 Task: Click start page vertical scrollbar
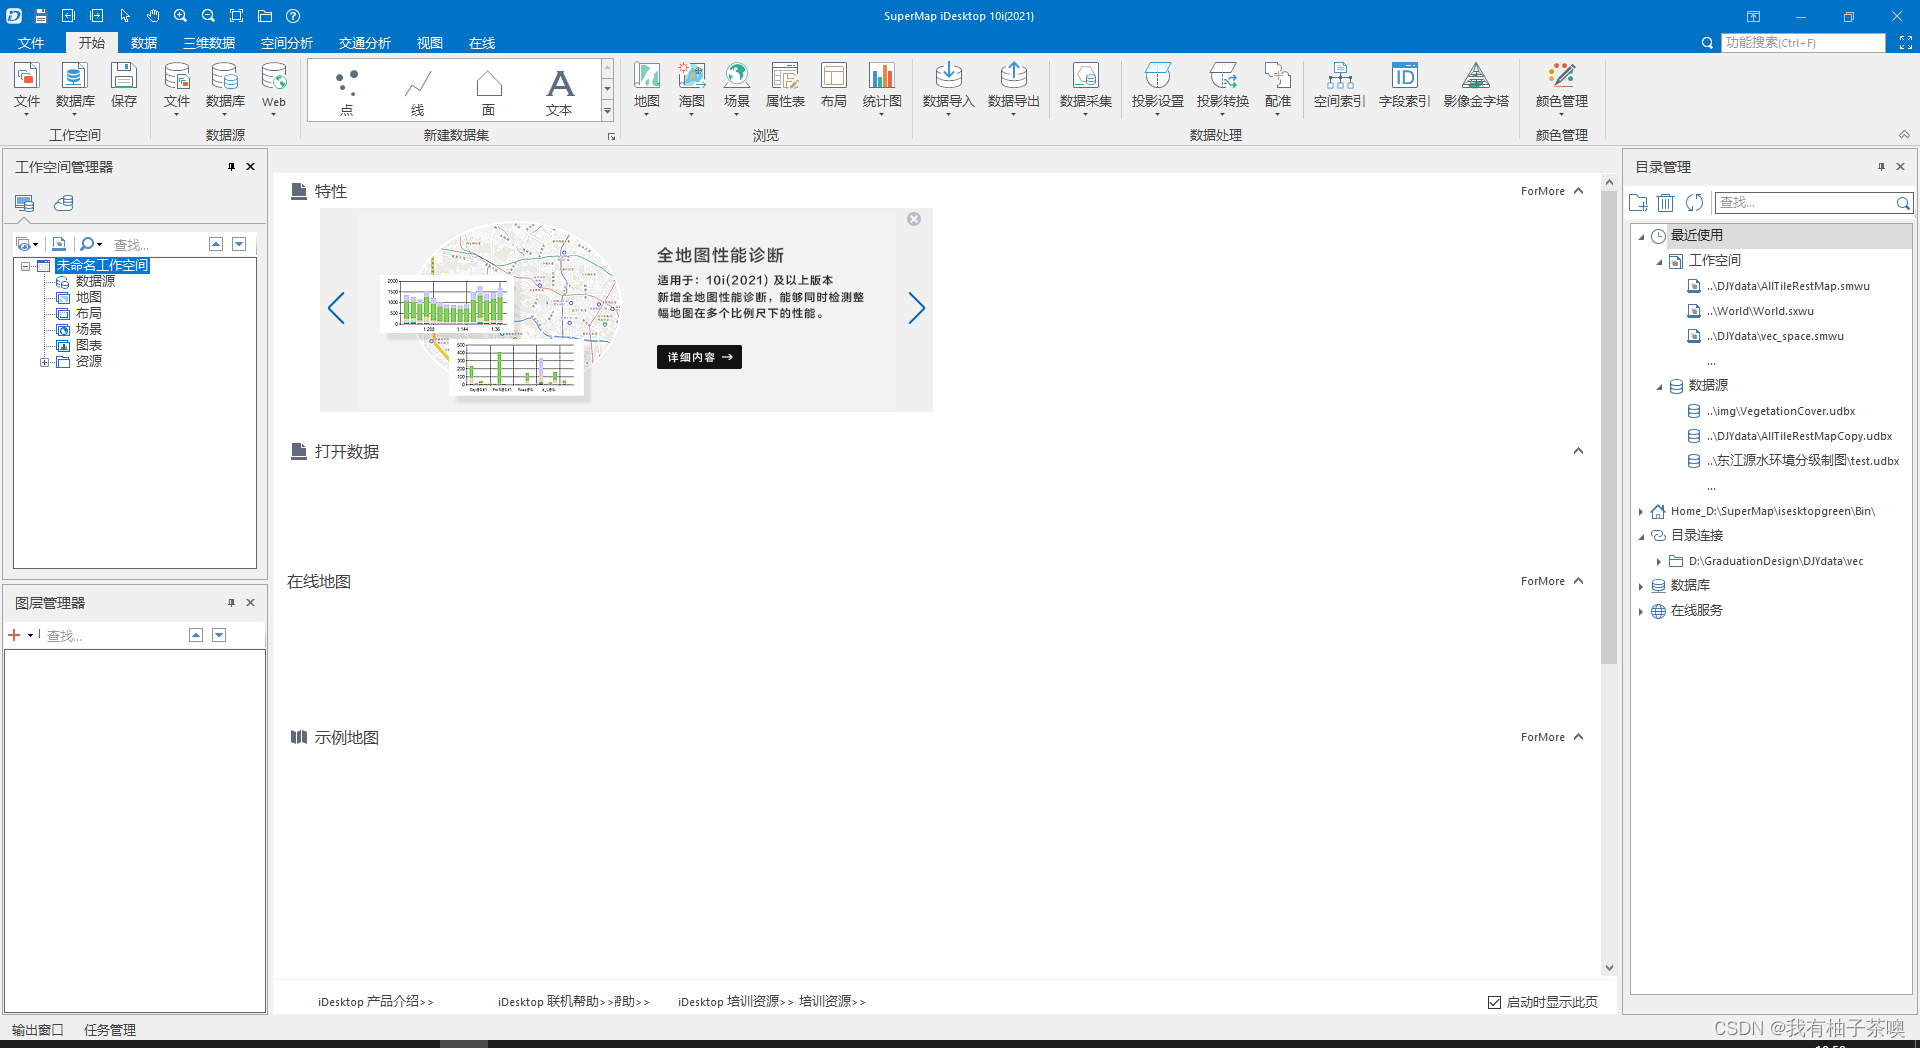[1609, 428]
